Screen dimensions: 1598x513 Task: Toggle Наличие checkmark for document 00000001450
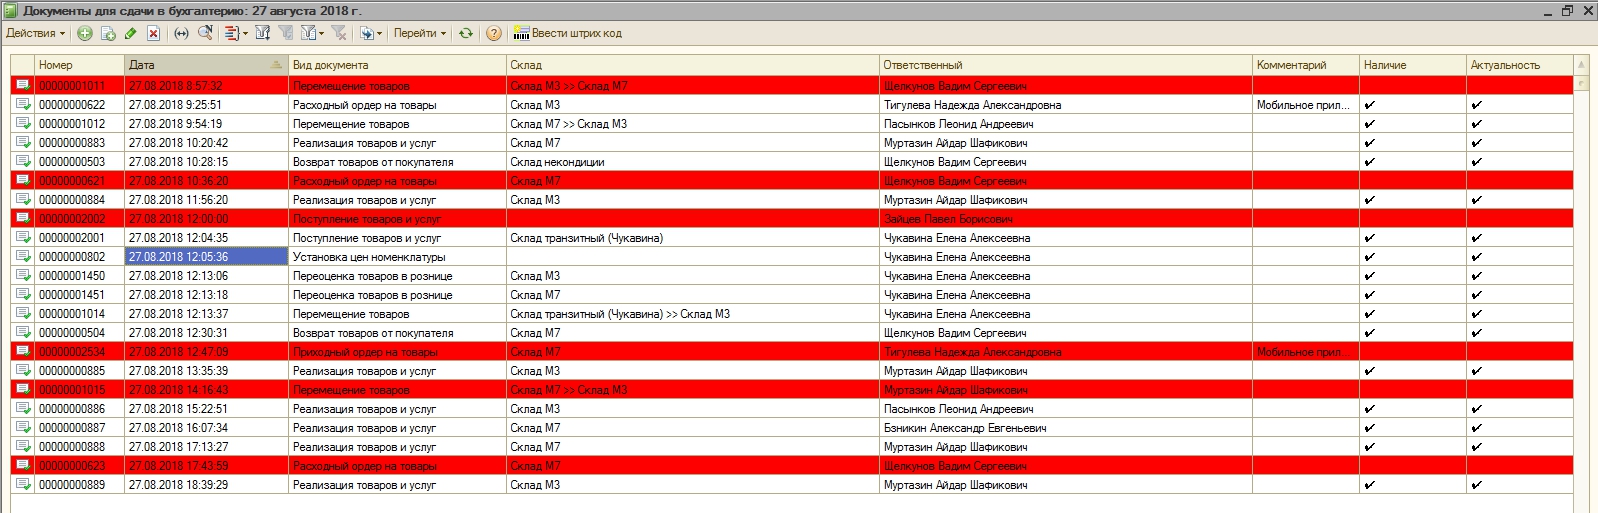(x=1369, y=276)
